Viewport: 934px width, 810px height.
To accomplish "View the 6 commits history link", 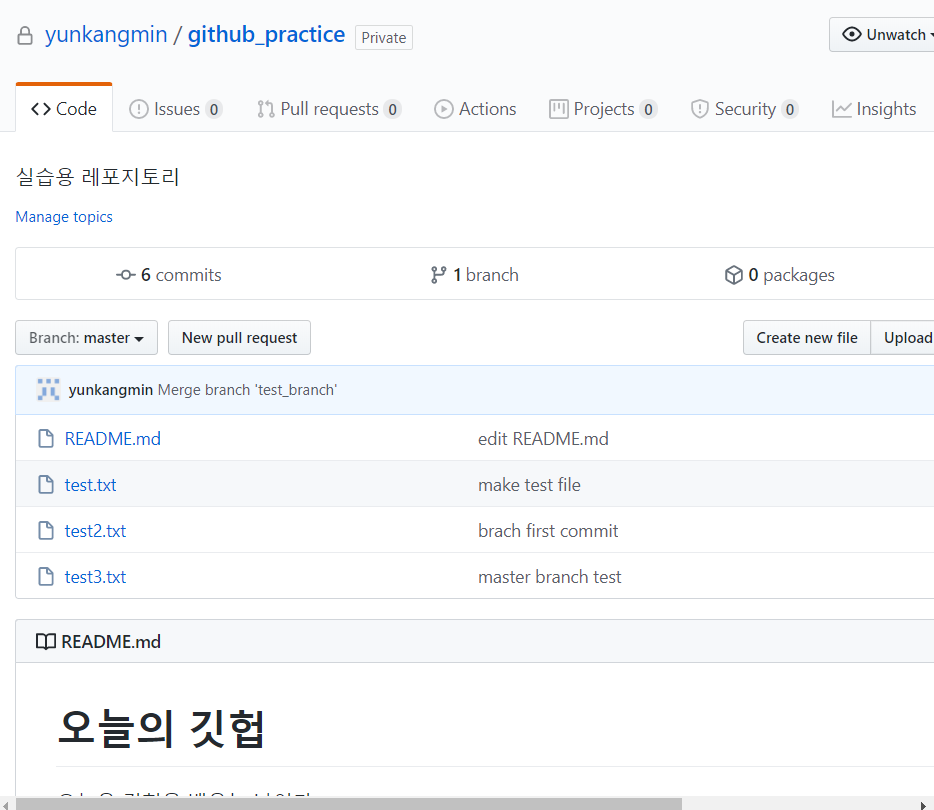I will 169,275.
